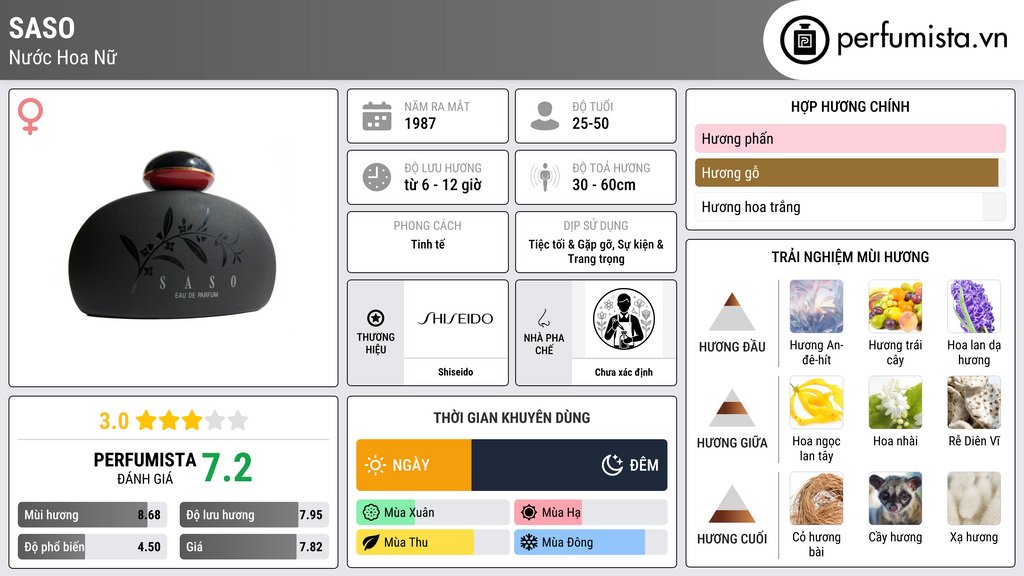Click the person icon beside Độ tuổi
1024x576 pixels.
(545, 116)
